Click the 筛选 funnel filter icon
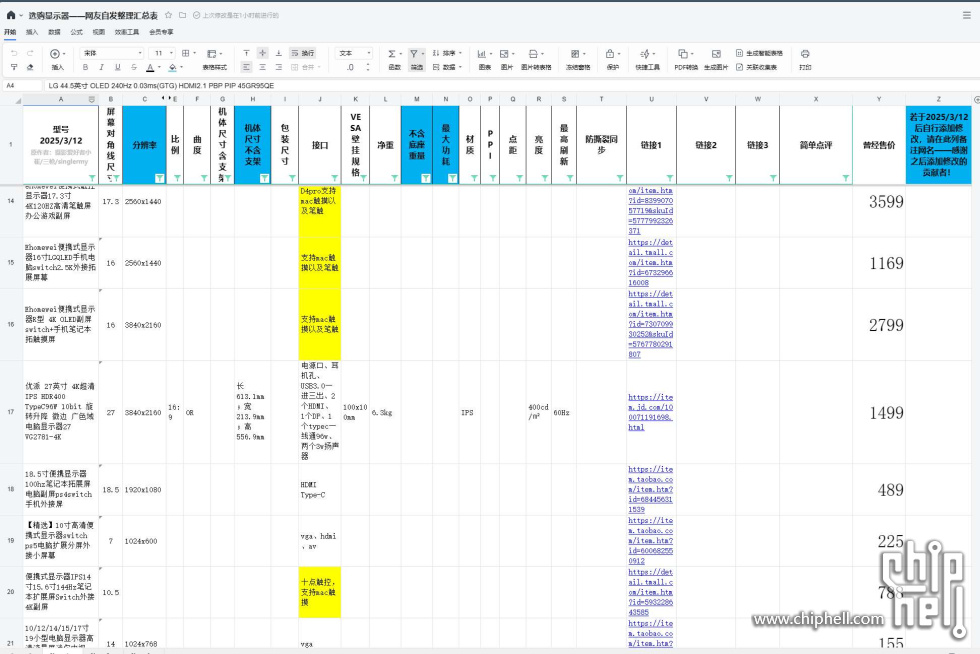The image size is (980, 654). click(x=414, y=54)
